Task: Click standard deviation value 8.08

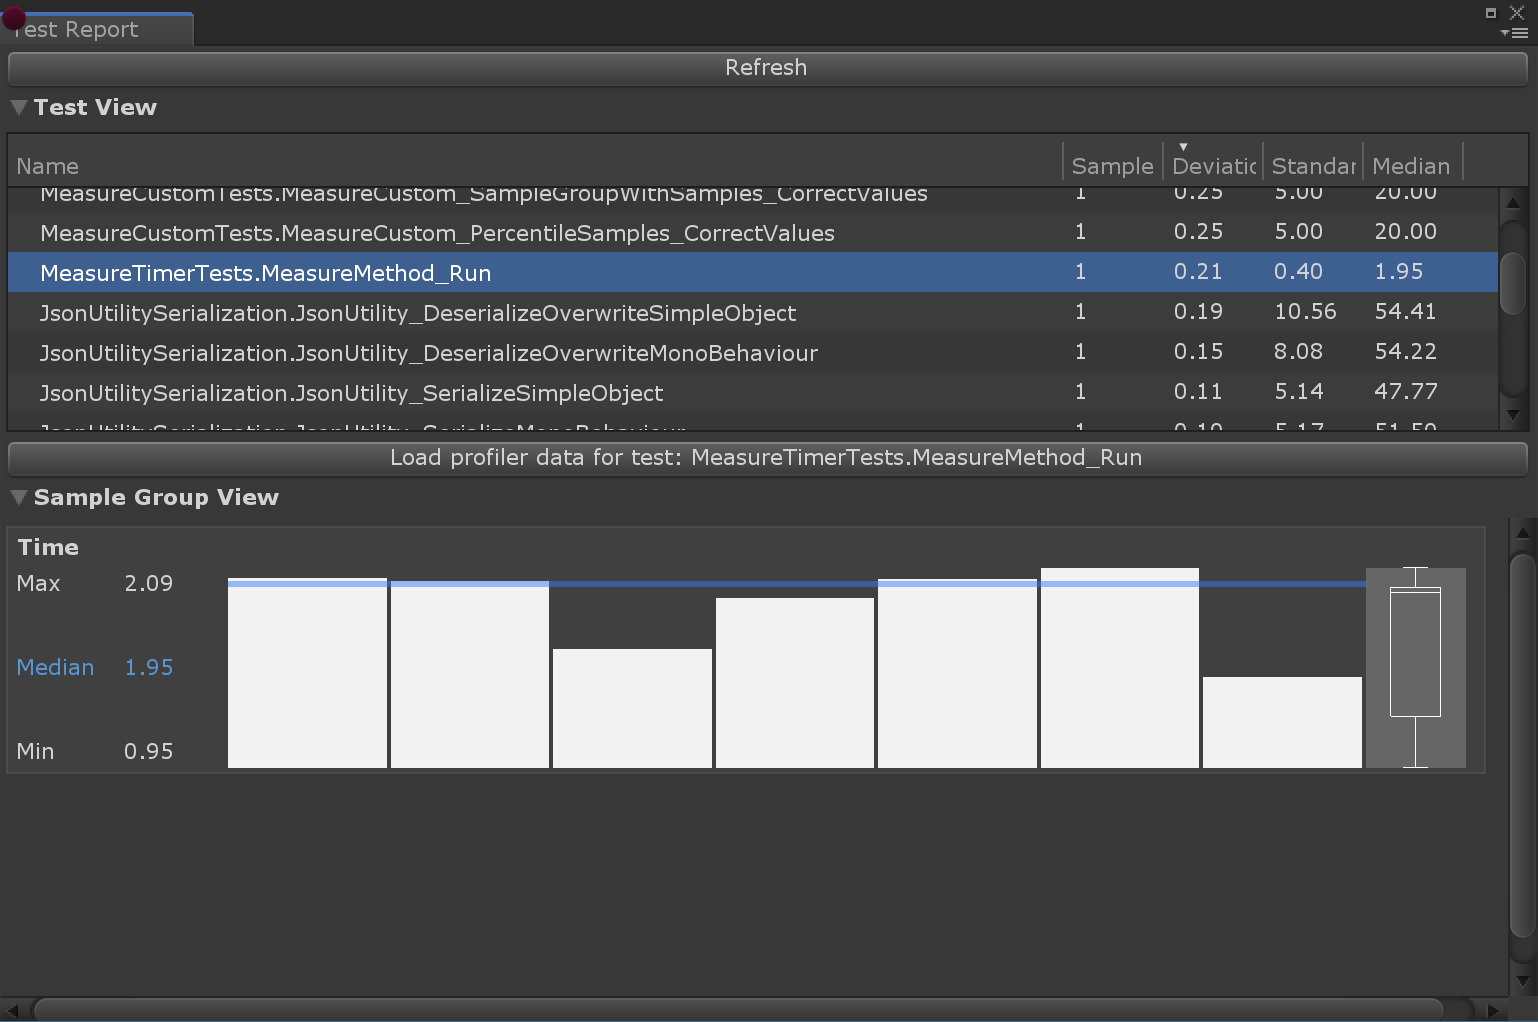Action: point(1298,352)
